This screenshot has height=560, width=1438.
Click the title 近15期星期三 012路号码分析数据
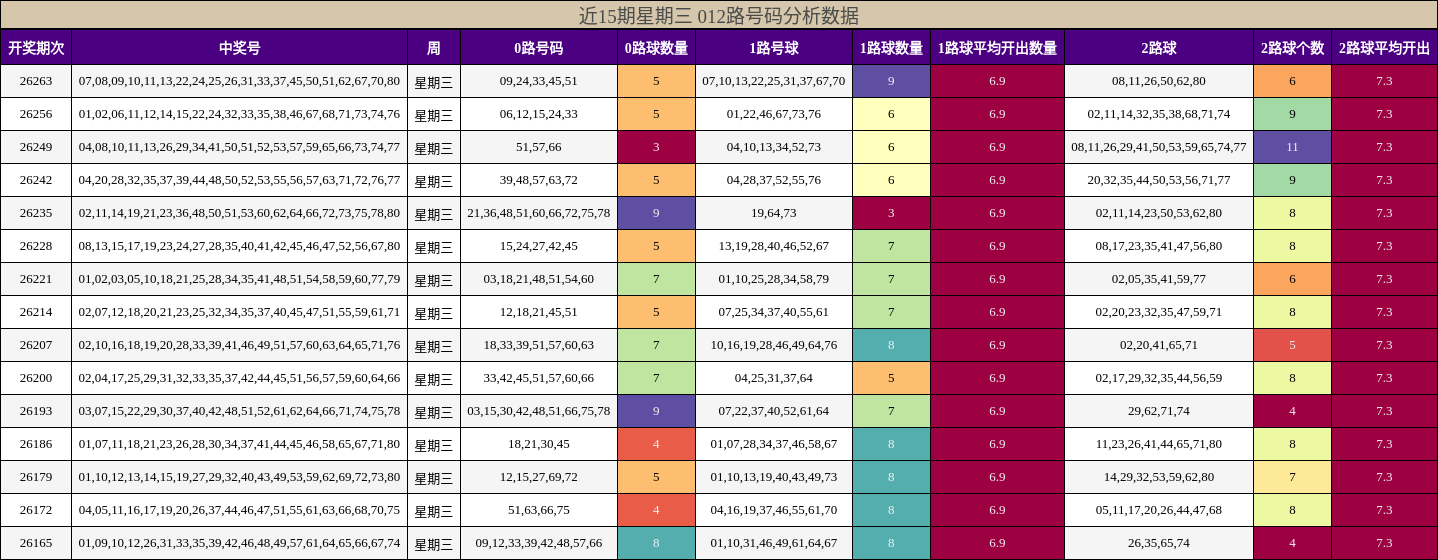(719, 15)
